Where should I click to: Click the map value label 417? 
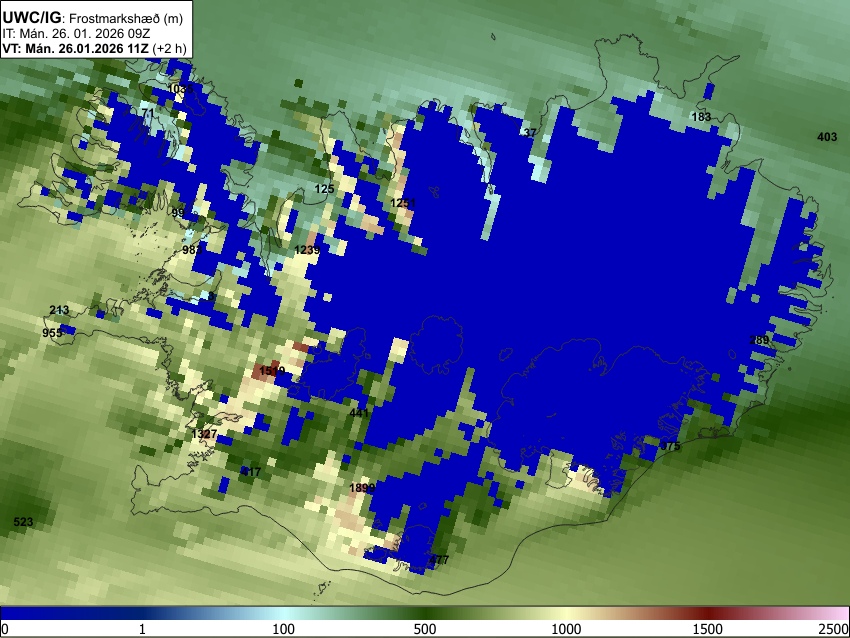coord(250,472)
